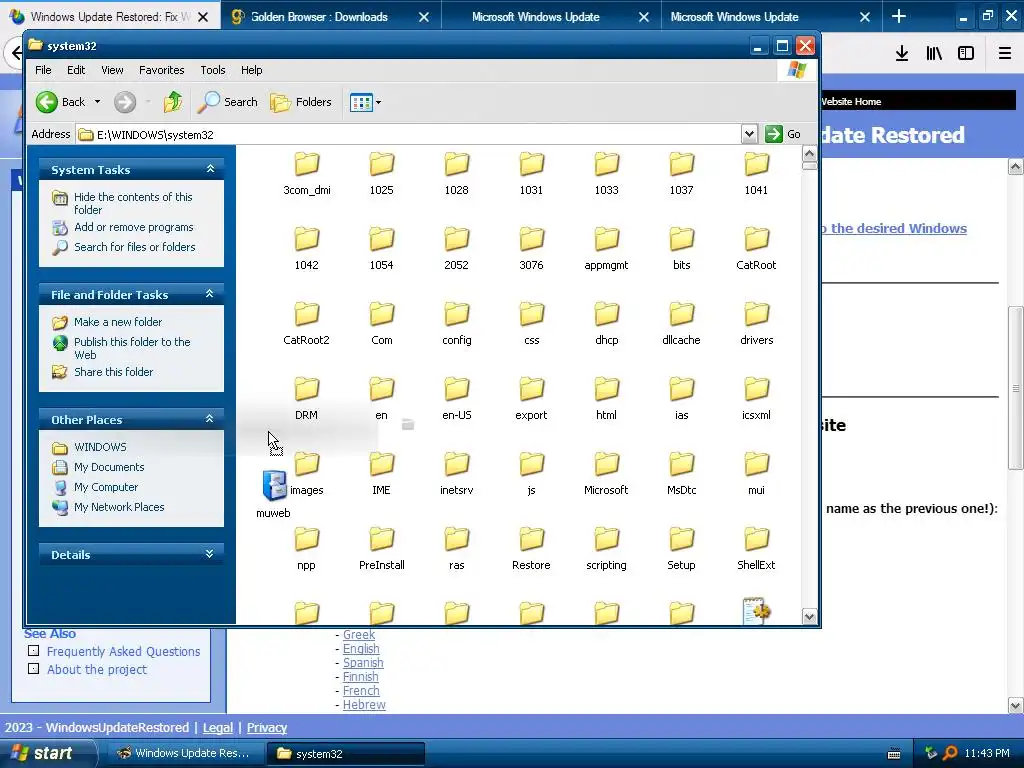
Task: Go to WINDOWS in Other Places
Action: point(100,447)
